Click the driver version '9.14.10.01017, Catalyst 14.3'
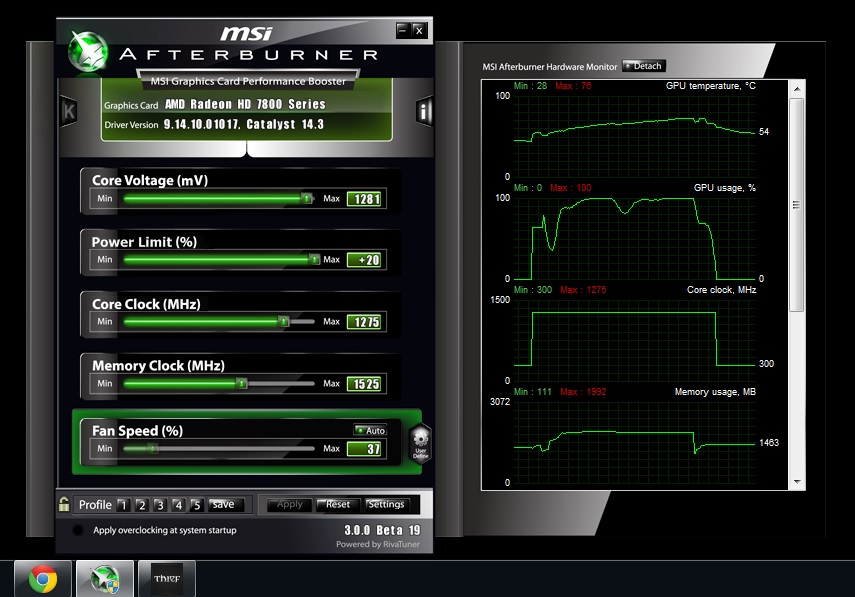The width and height of the screenshot is (855, 597). click(x=244, y=124)
